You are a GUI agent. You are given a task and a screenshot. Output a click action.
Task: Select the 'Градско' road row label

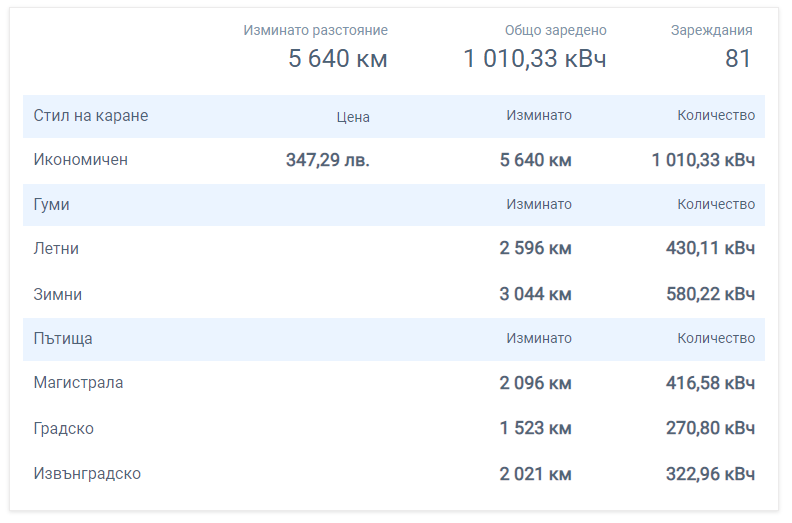coord(64,429)
